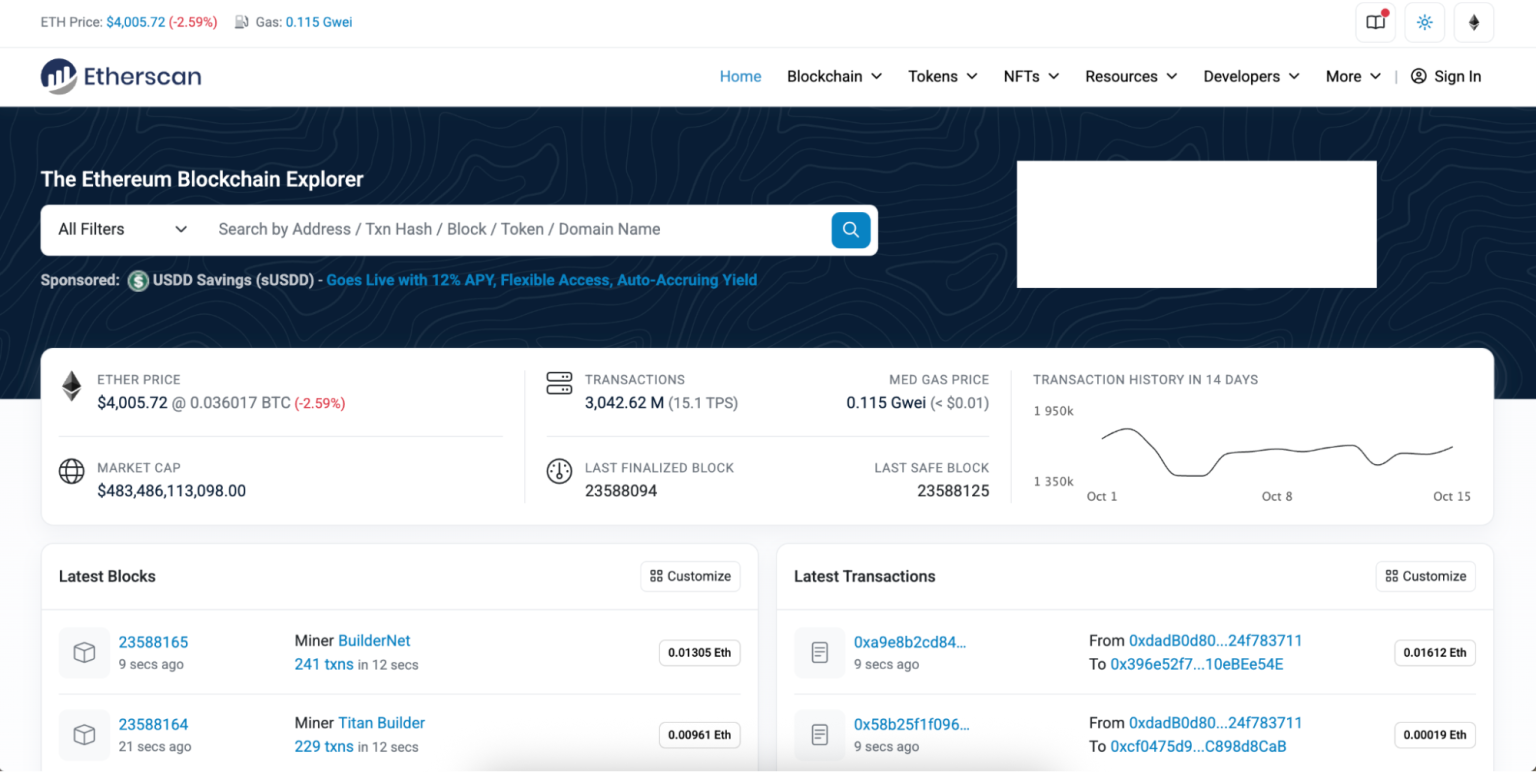Open miner BuilderNet
The image size is (1536, 772).
[x=374, y=641]
